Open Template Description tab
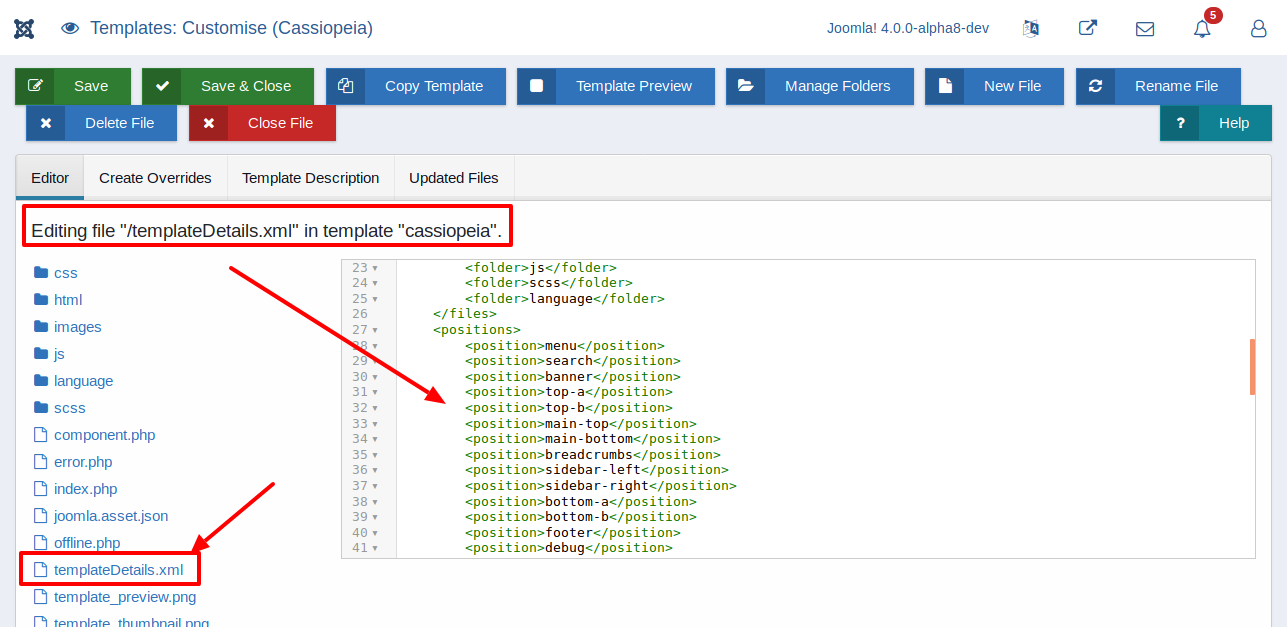1287x627 pixels. (311, 178)
